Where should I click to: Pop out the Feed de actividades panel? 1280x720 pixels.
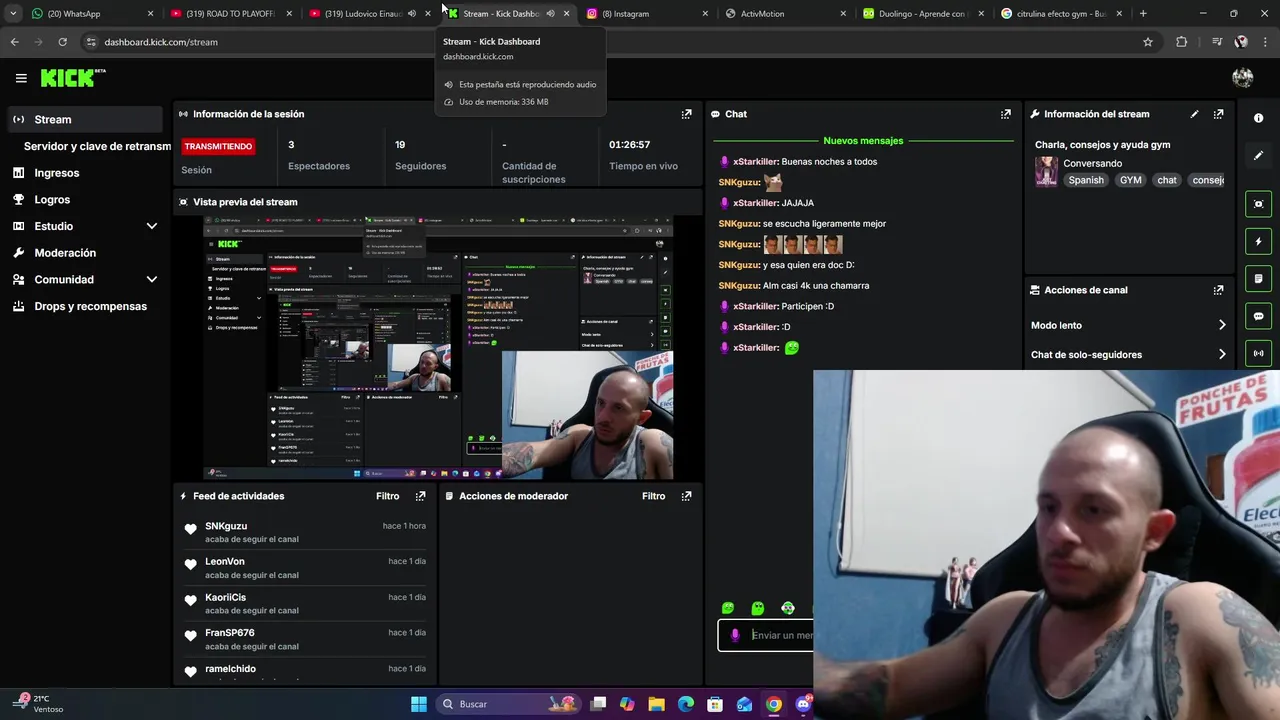pyautogui.click(x=420, y=496)
